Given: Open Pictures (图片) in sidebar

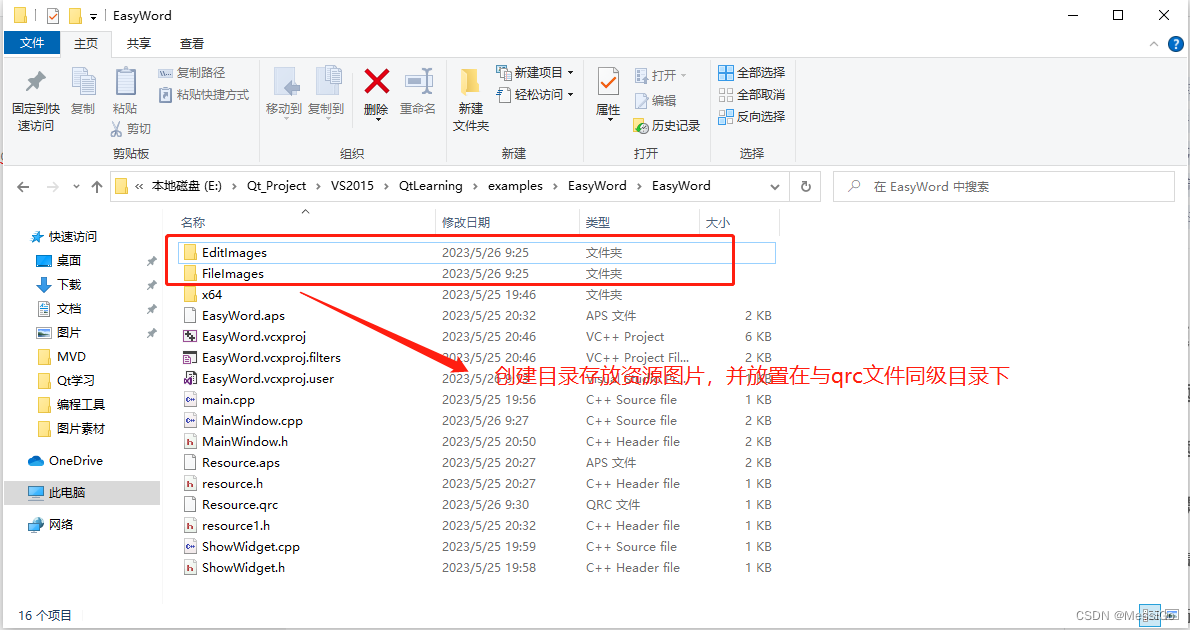Looking at the screenshot, I should (59, 332).
